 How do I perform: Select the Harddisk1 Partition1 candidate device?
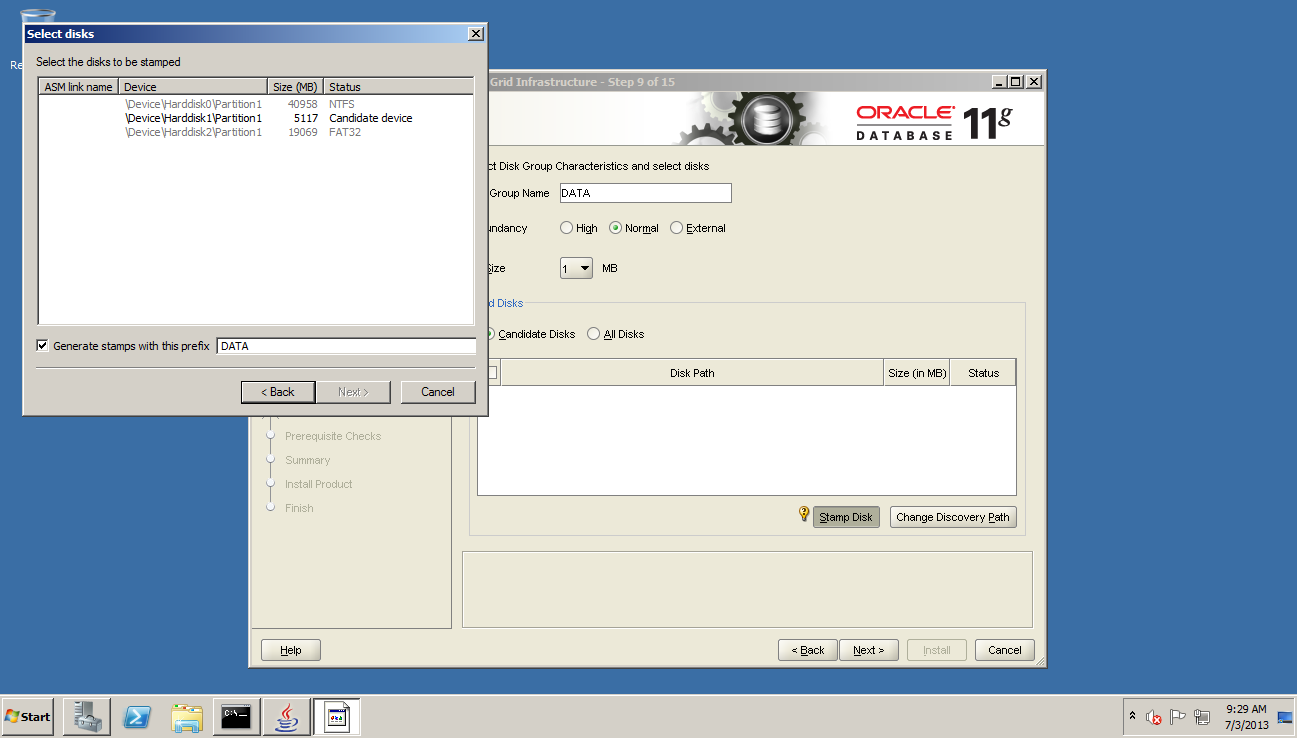tap(193, 118)
